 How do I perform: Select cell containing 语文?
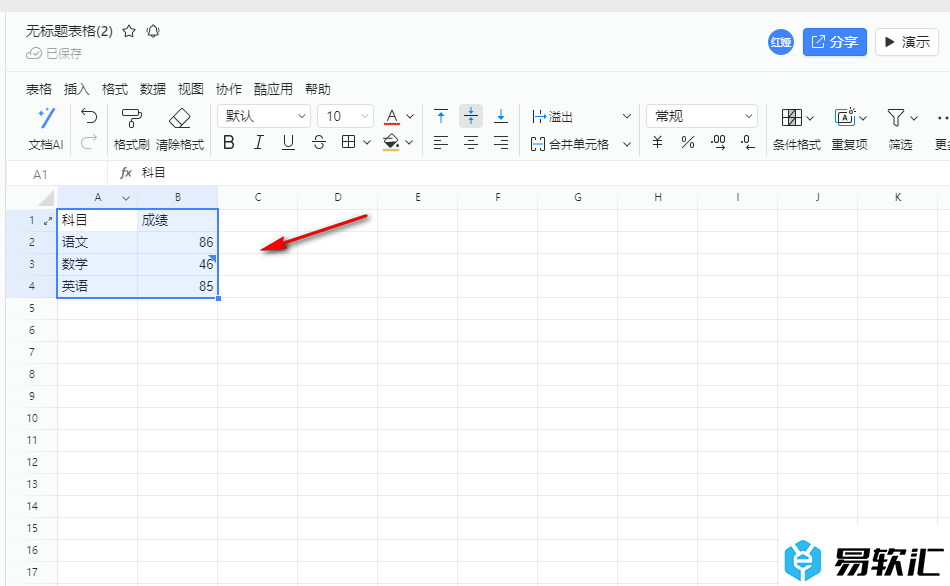[x=98, y=242]
